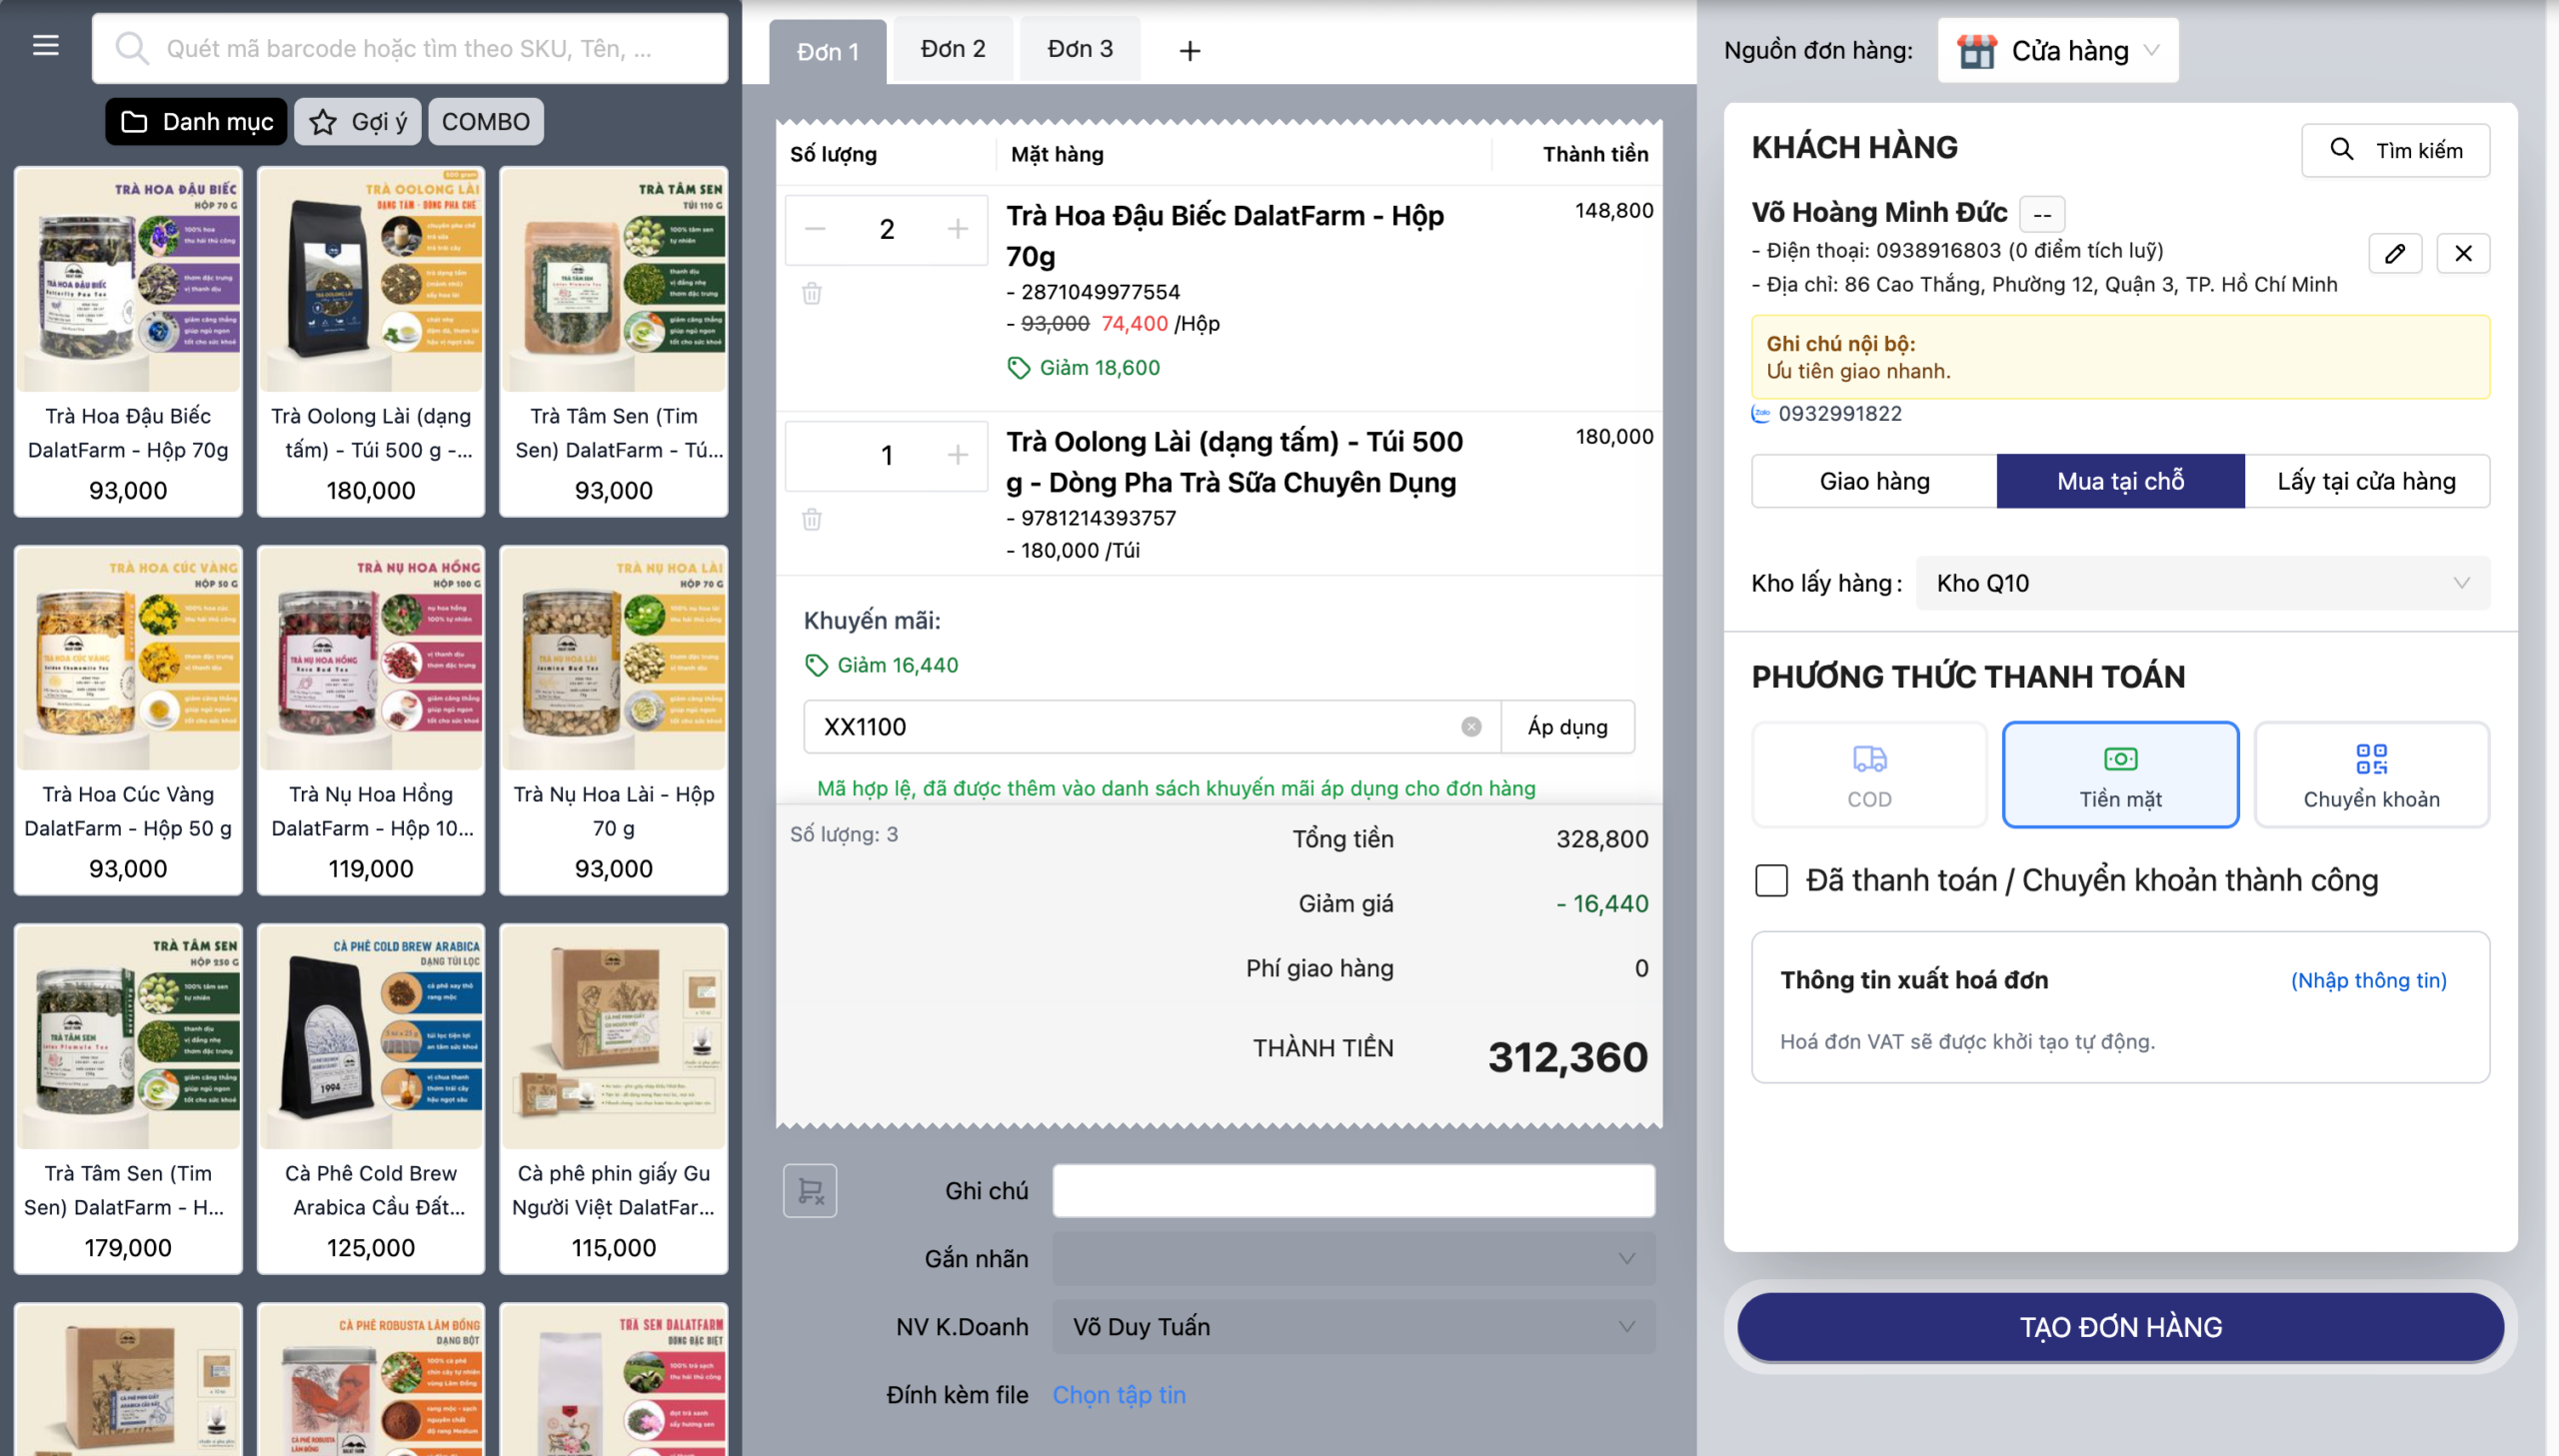Add Cà Phê Cold Brew Arabica product thumbnail

point(370,1037)
